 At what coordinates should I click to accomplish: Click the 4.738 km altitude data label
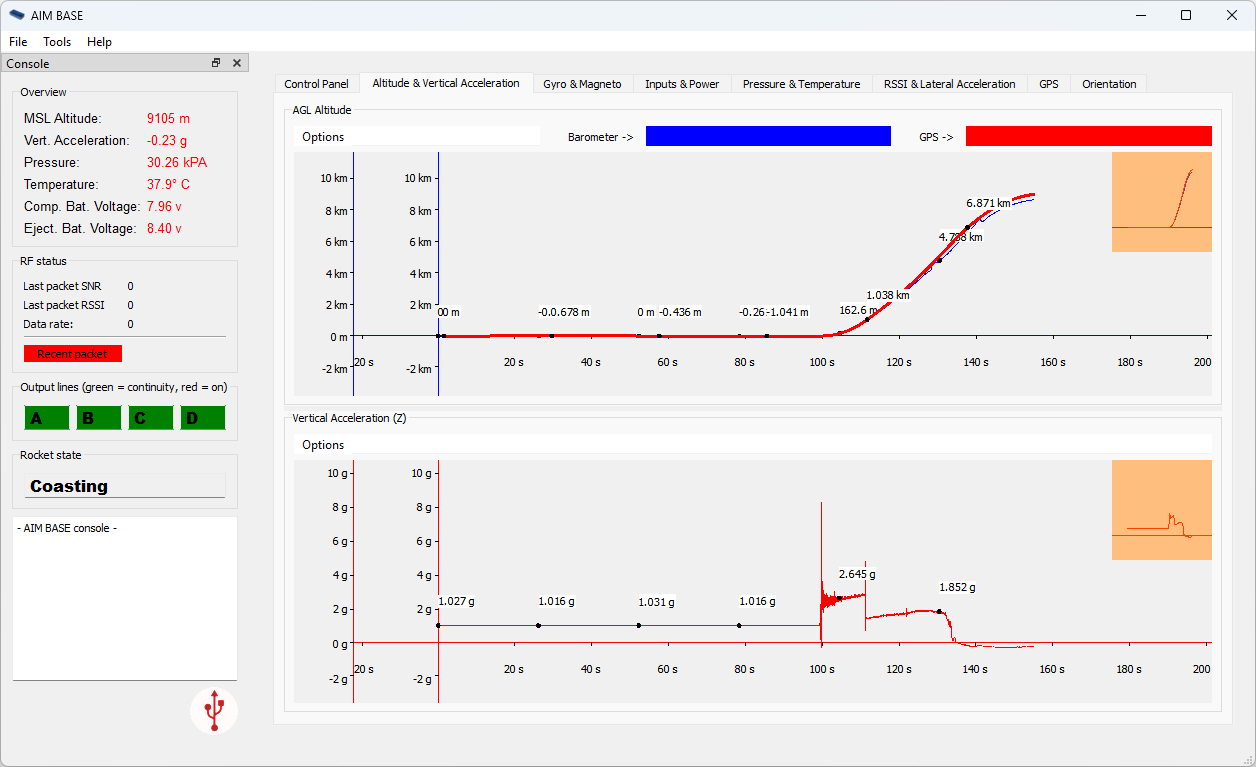click(x=960, y=237)
